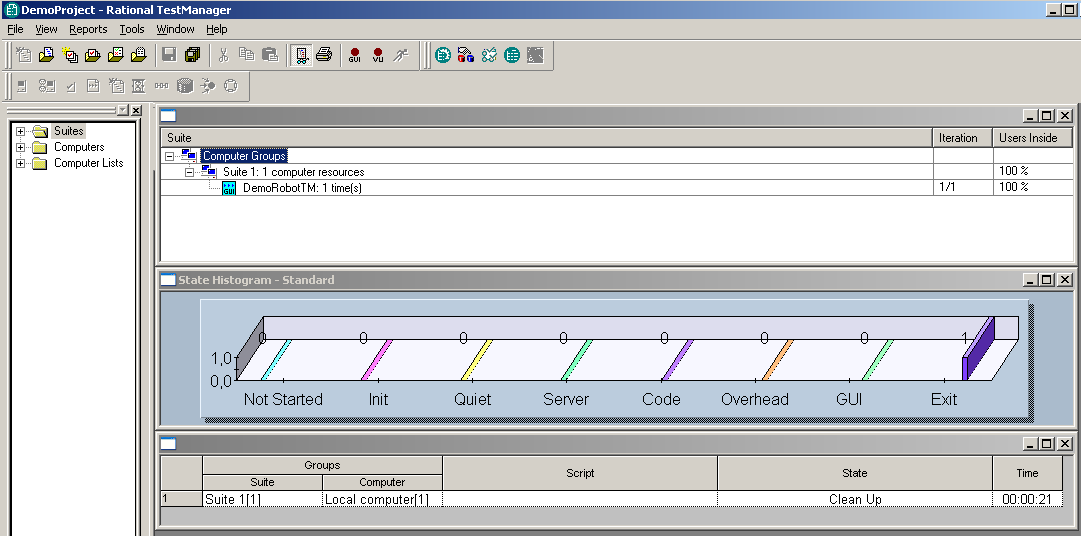The image size is (1081, 536).
Task: Click the Print icon in toolbar
Action: coord(323,55)
